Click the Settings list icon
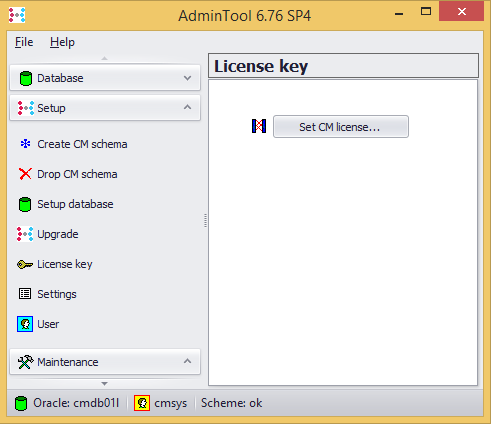This screenshot has width=491, height=424. [25, 294]
